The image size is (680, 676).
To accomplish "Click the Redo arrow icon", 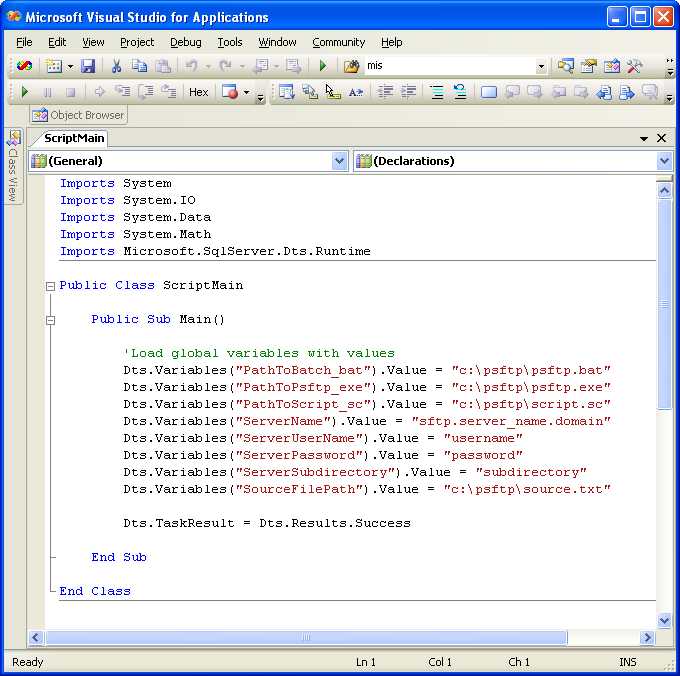I will 225,66.
